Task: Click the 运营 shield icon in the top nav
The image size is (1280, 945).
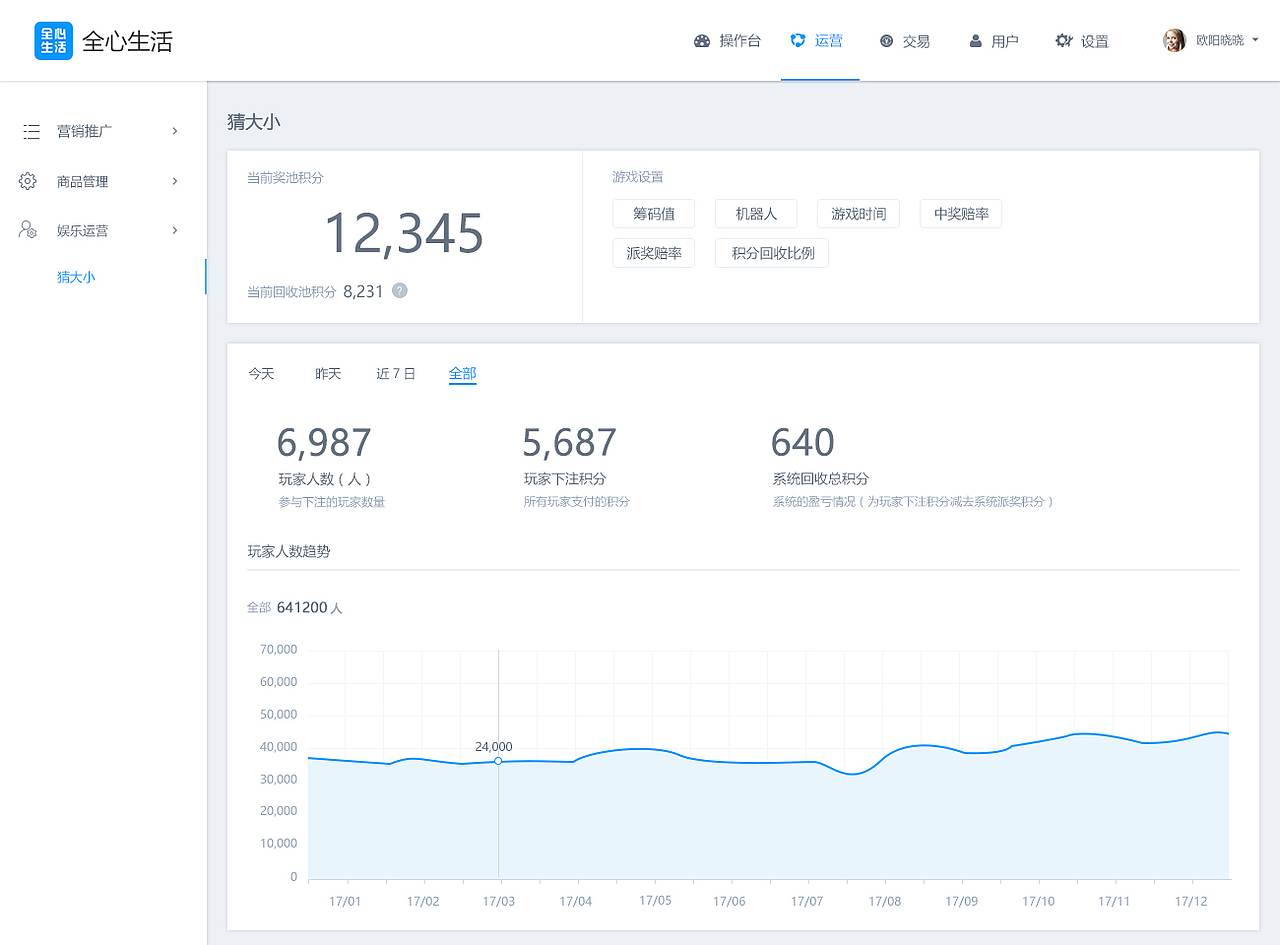Action: [x=797, y=40]
